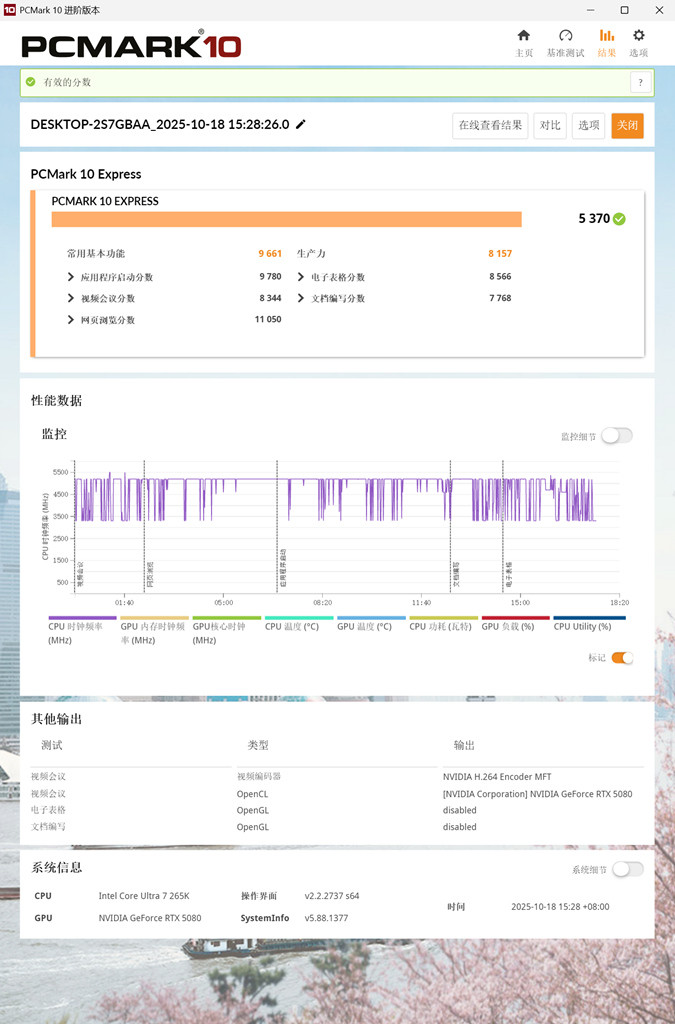Screen dimensions: 675x1024
Task: Open Options (选项) gear icon
Action: click(x=638, y=37)
